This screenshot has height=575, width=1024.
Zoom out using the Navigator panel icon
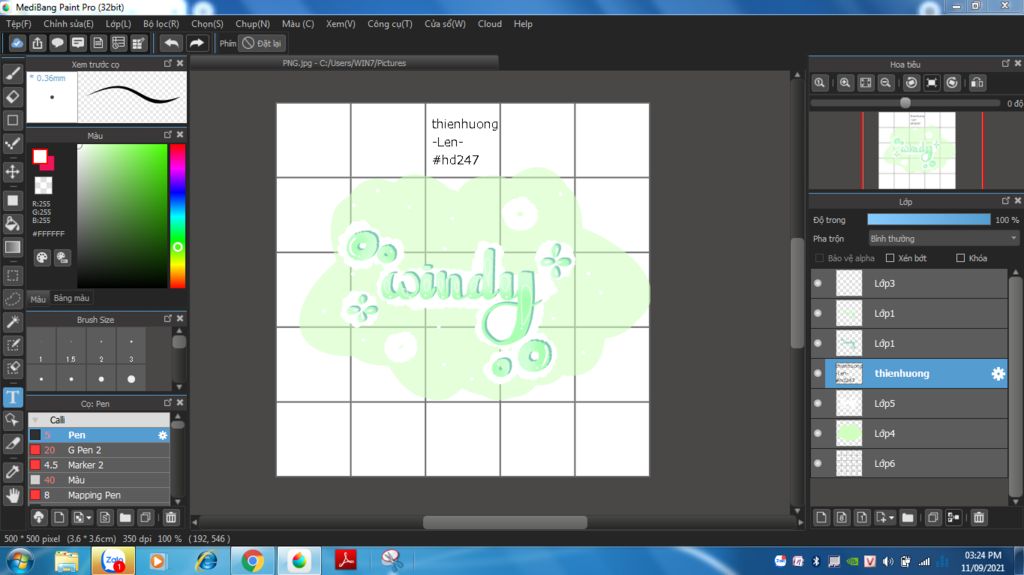[886, 83]
